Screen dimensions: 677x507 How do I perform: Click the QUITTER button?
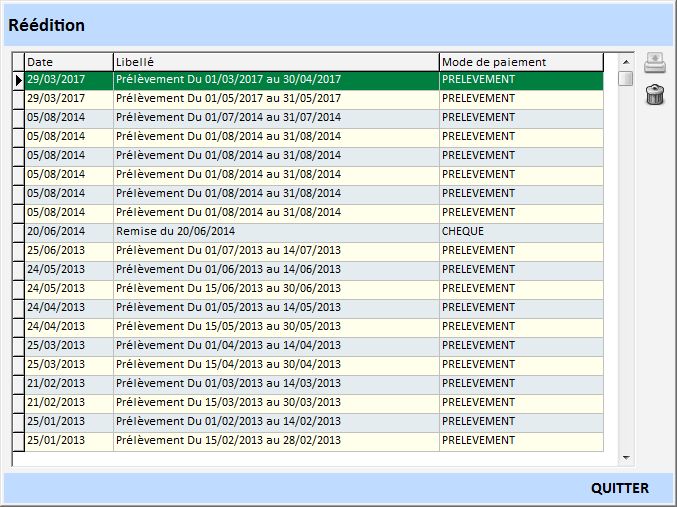pos(619,488)
